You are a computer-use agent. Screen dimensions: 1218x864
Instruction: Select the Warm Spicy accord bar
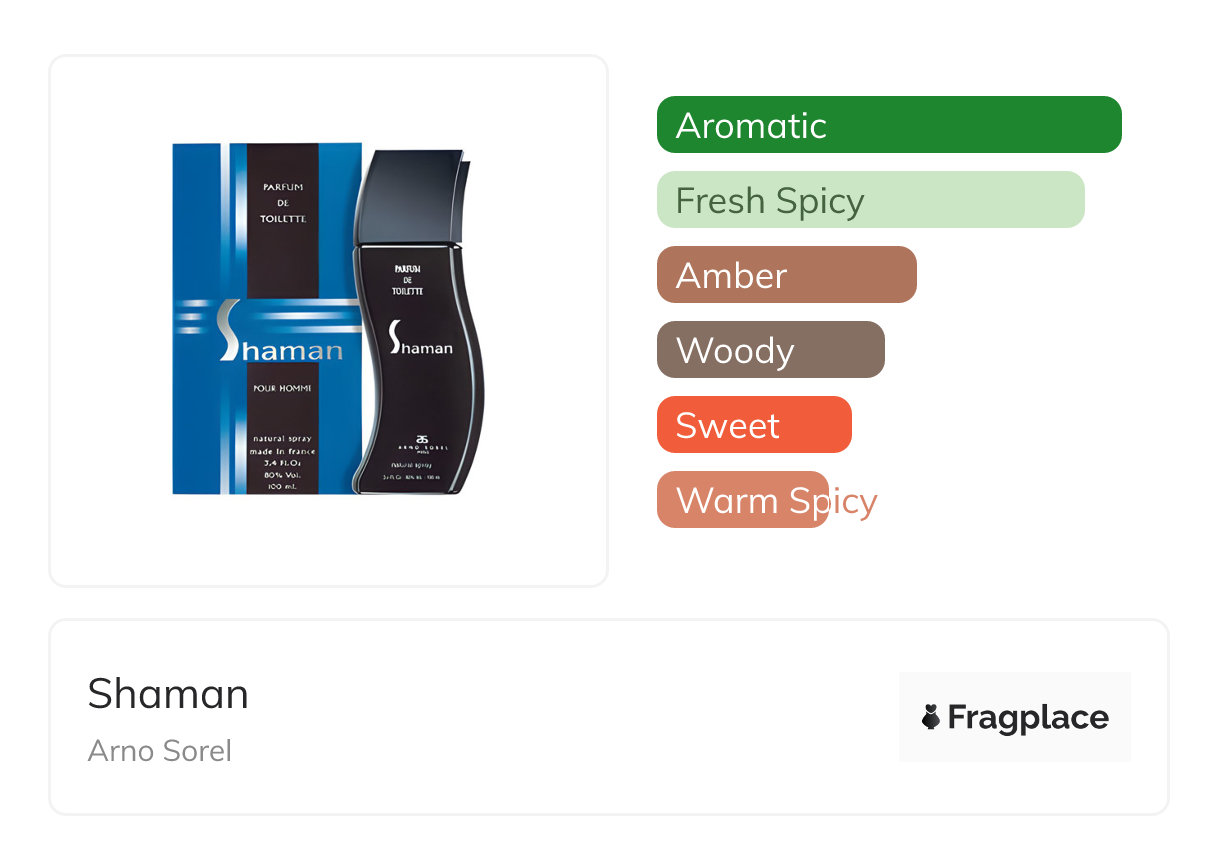pyautogui.click(x=743, y=500)
